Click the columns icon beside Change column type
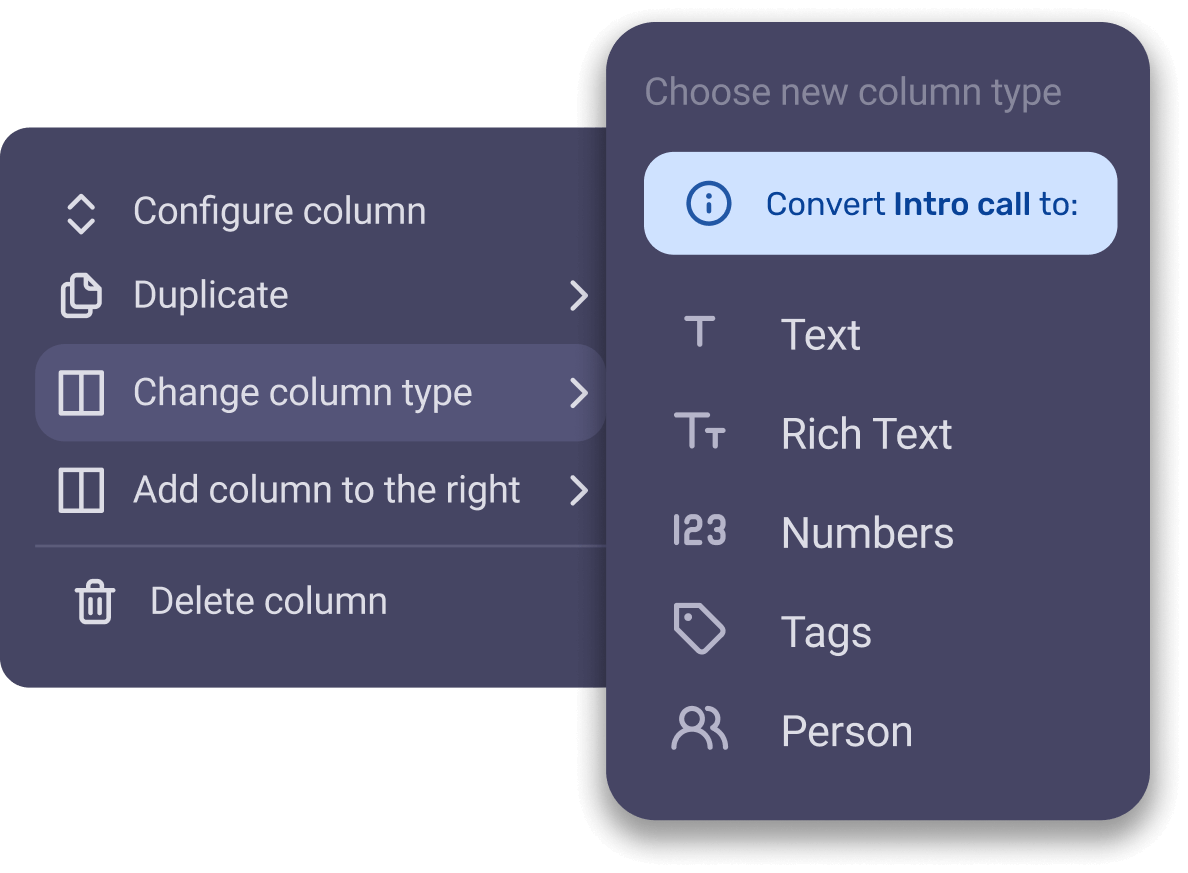The height and width of the screenshot is (873, 1188). tap(81, 393)
